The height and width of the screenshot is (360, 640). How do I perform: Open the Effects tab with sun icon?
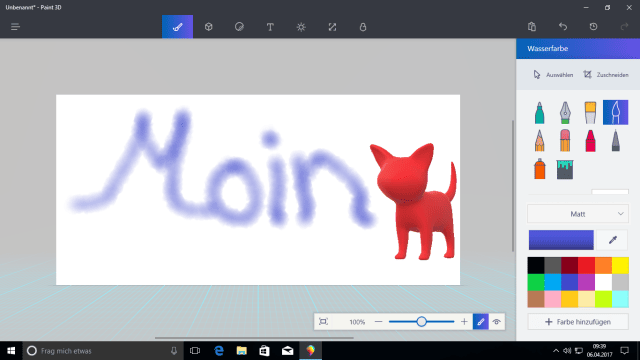pos(301,27)
